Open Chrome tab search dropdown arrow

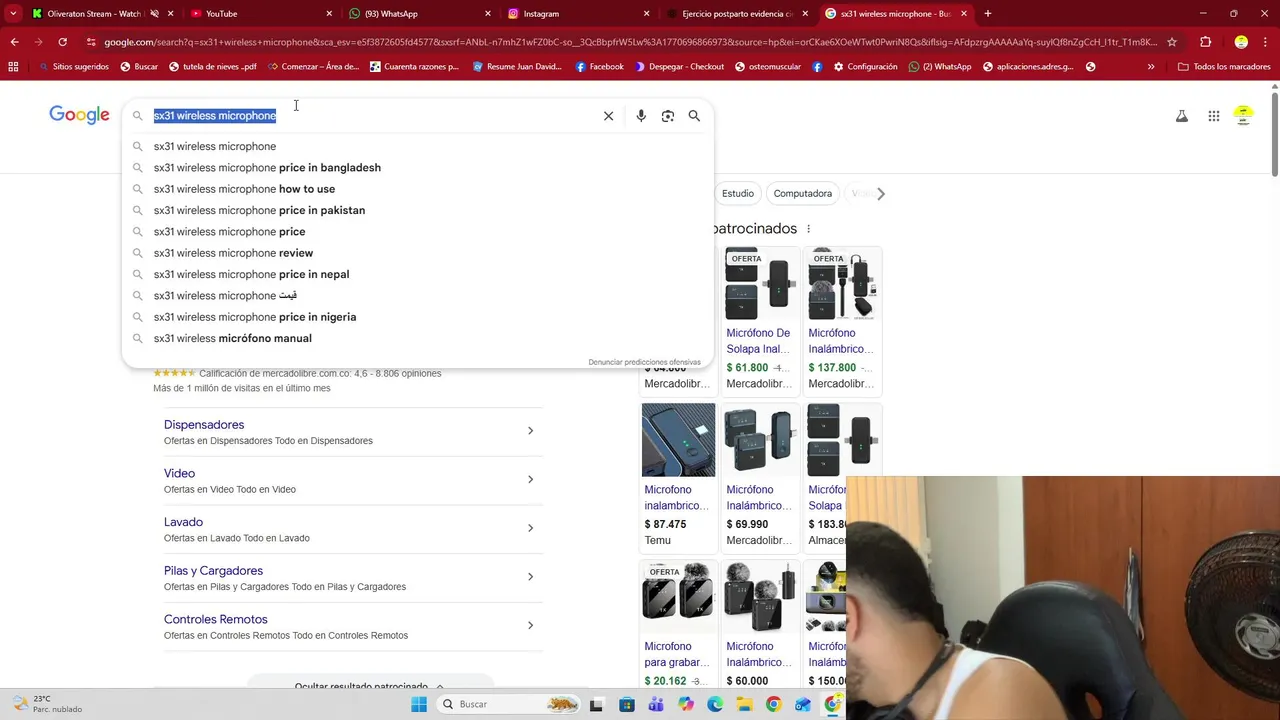coord(13,14)
